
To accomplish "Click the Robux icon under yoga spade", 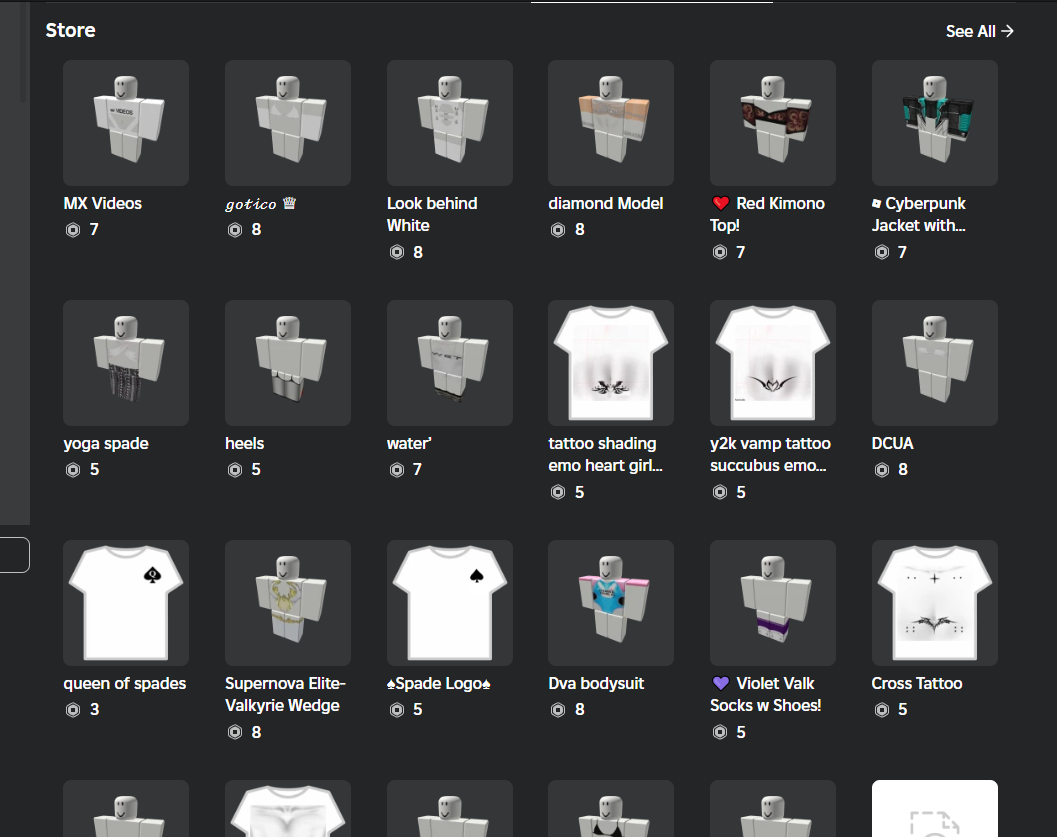I will [73, 470].
